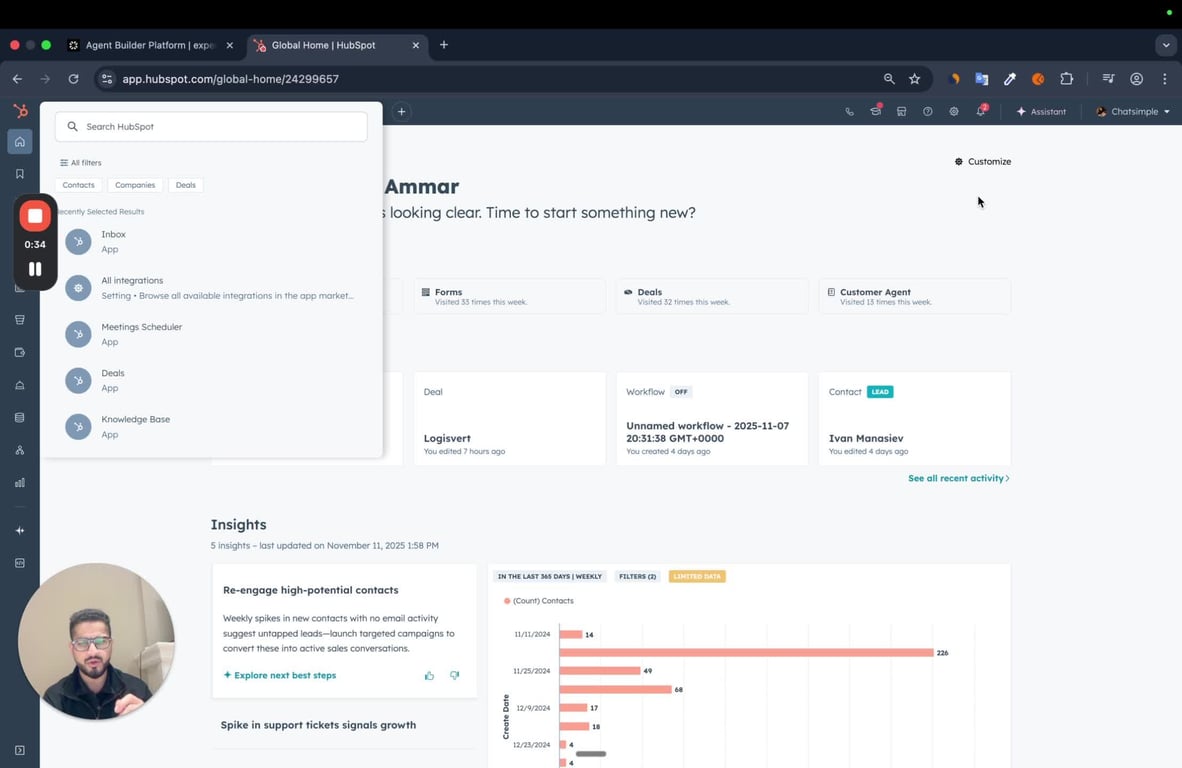Open the Automation nodes sidebar icon

[20, 450]
